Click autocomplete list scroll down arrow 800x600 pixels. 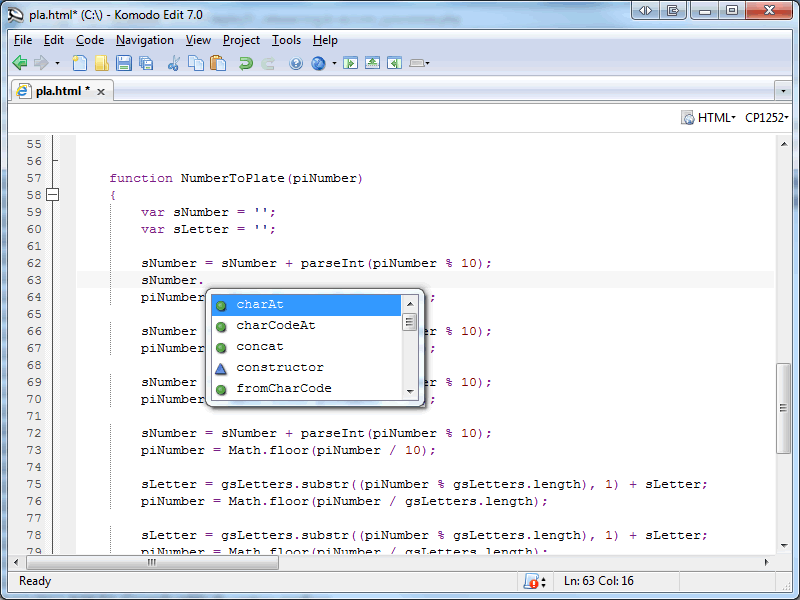click(410, 392)
